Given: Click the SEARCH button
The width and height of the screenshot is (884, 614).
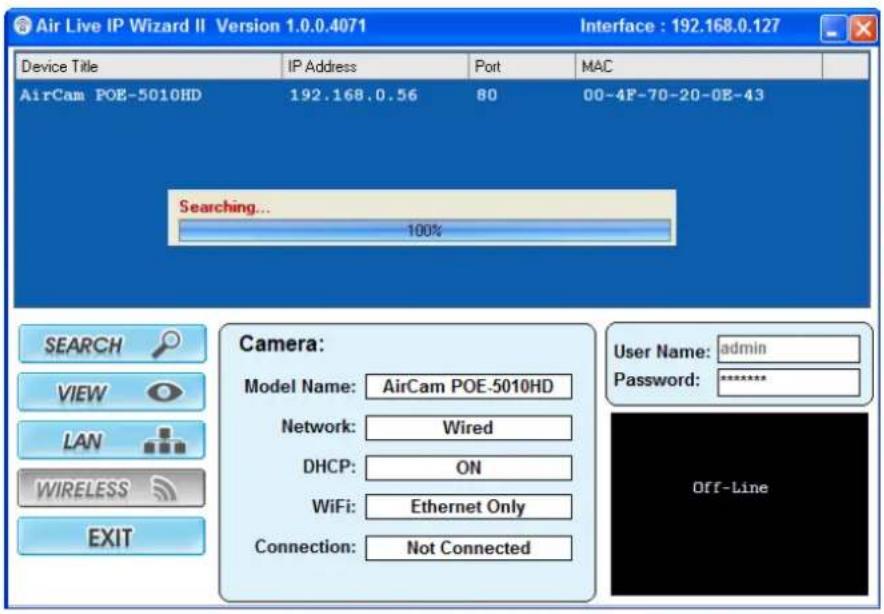Looking at the screenshot, I should (112, 344).
